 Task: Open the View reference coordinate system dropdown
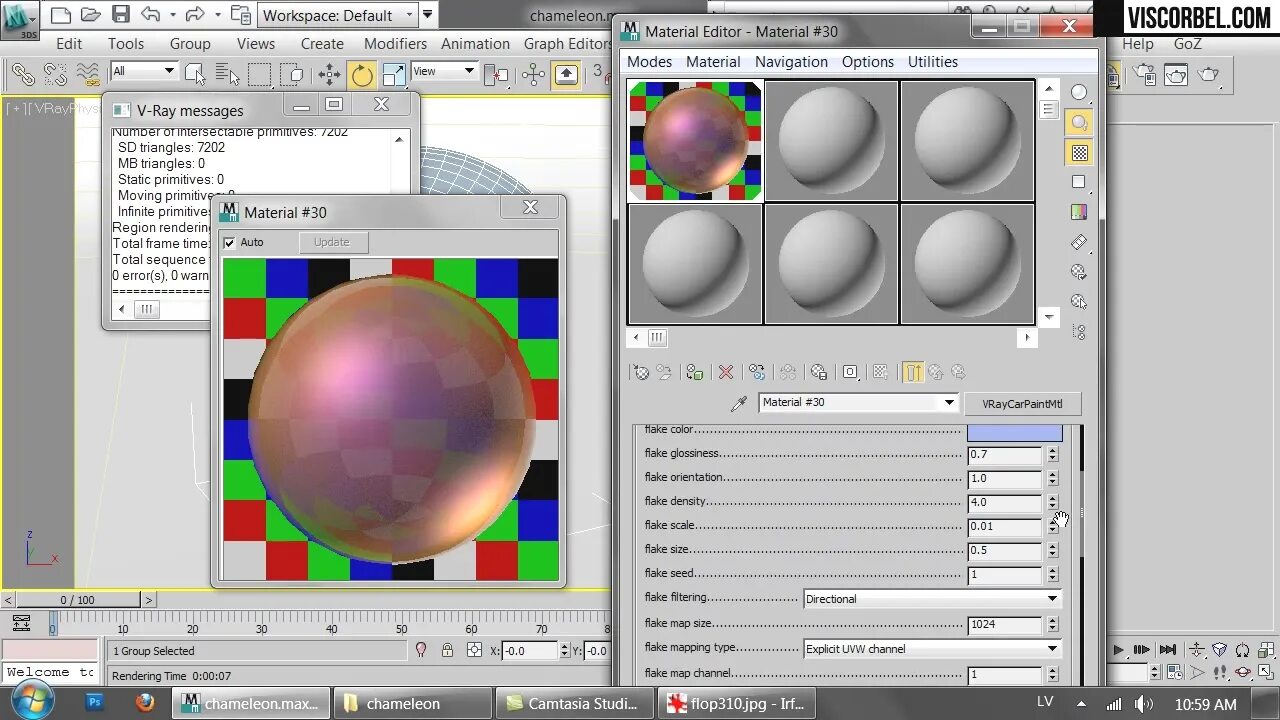pos(443,71)
